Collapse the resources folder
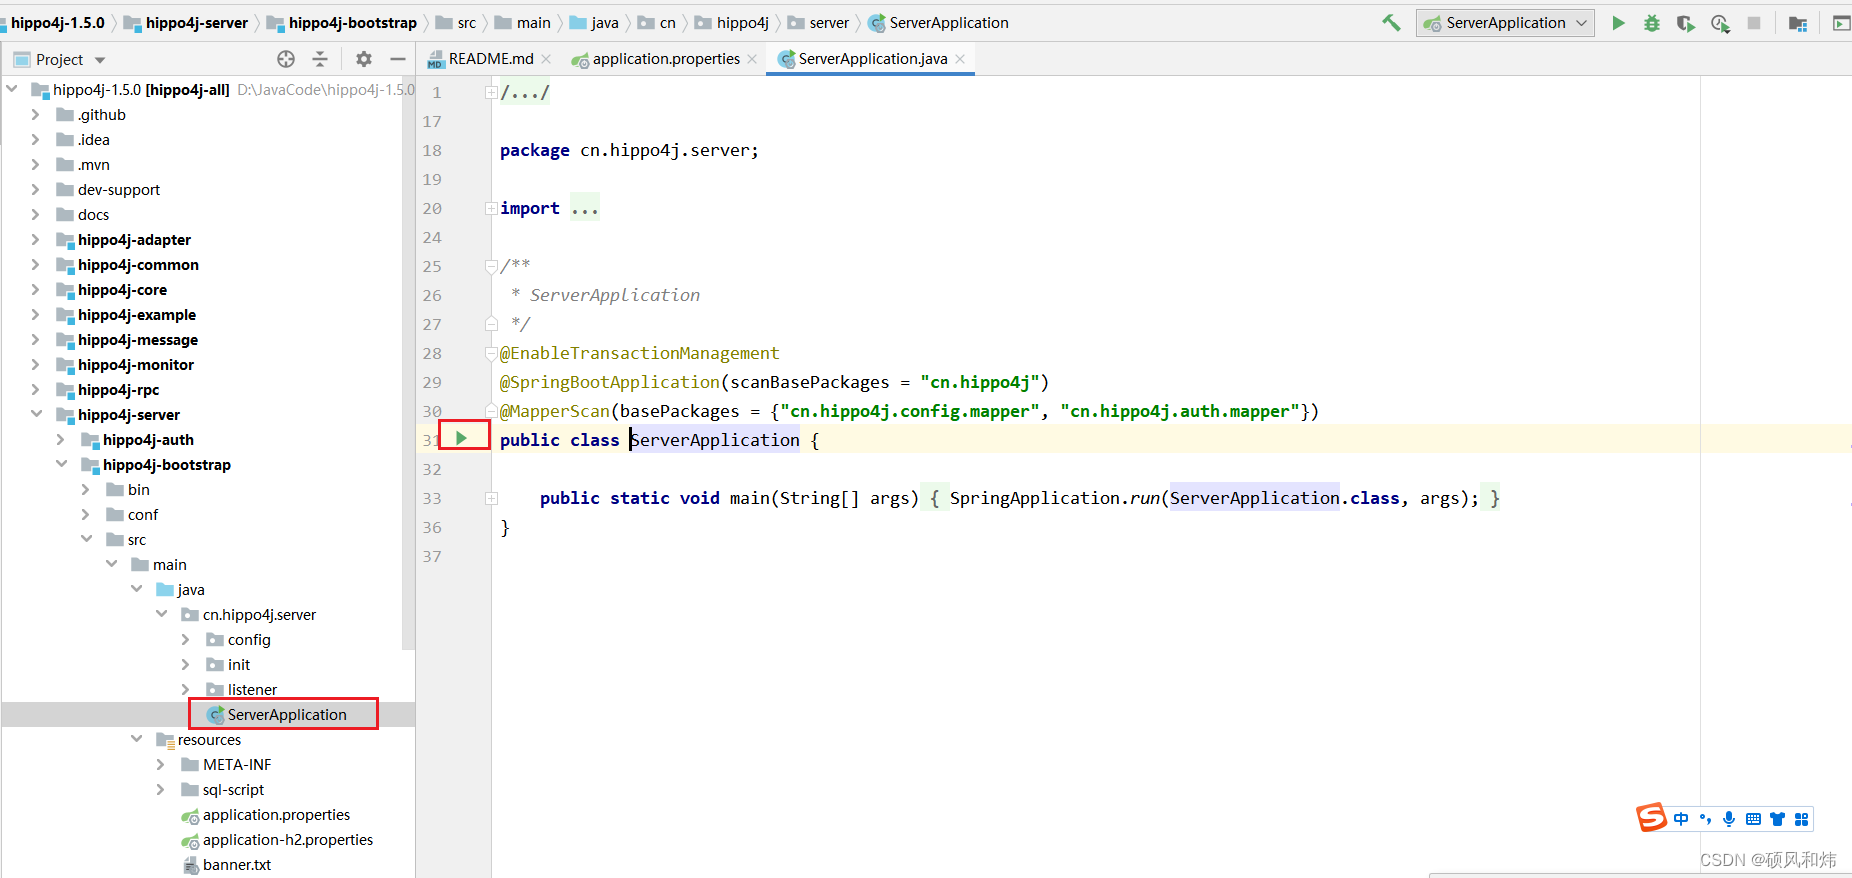The height and width of the screenshot is (878, 1852). pyautogui.click(x=136, y=739)
